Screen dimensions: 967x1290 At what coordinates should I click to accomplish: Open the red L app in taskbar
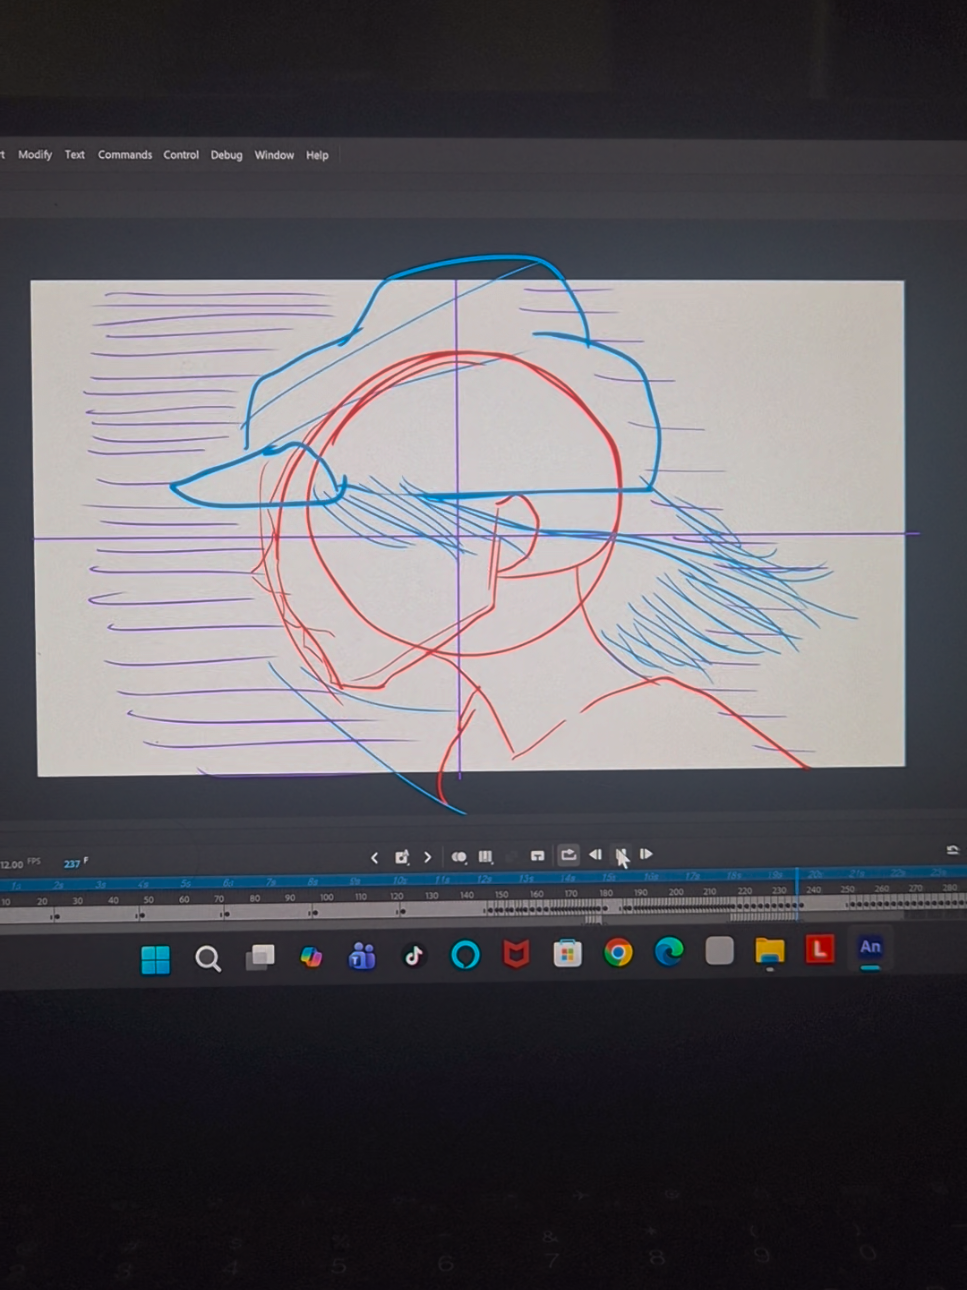(820, 948)
